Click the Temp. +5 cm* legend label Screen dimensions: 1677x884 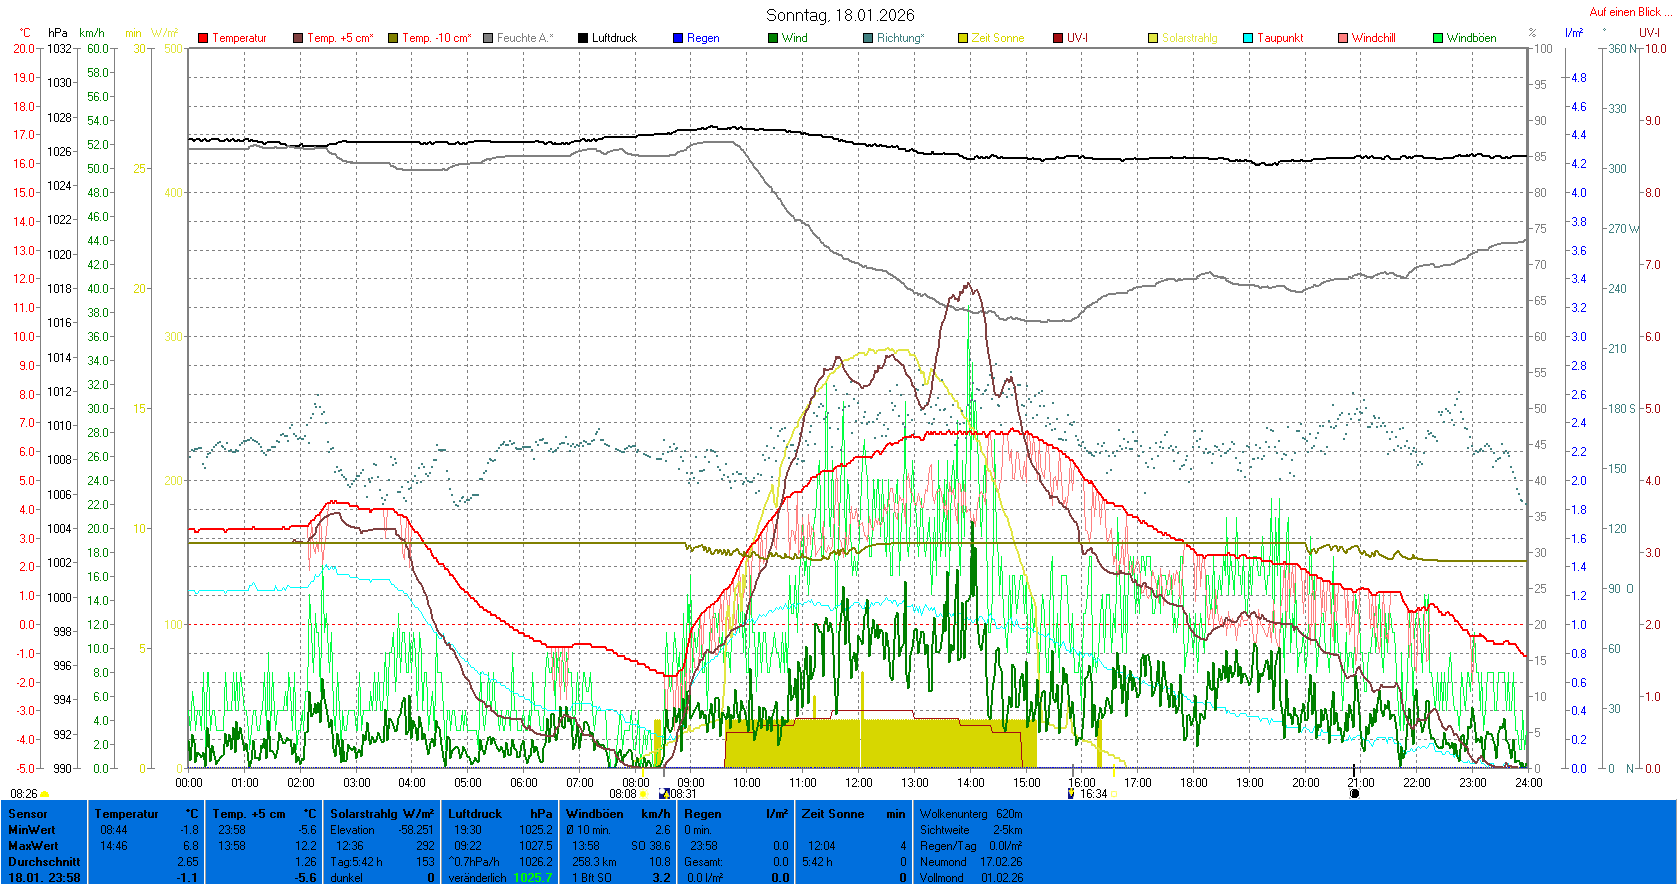tap(340, 38)
